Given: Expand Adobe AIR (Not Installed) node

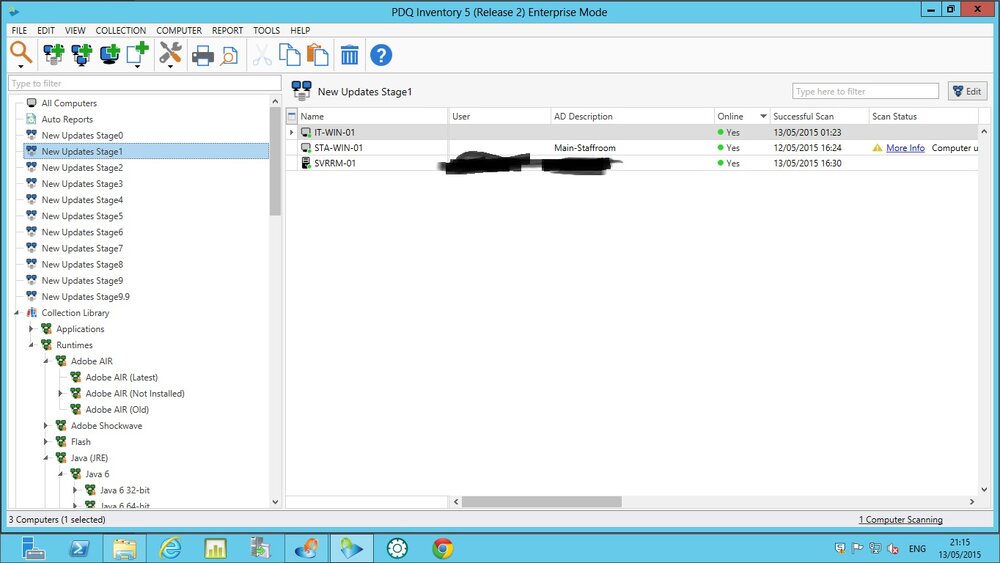Looking at the screenshot, I should pyautogui.click(x=61, y=393).
